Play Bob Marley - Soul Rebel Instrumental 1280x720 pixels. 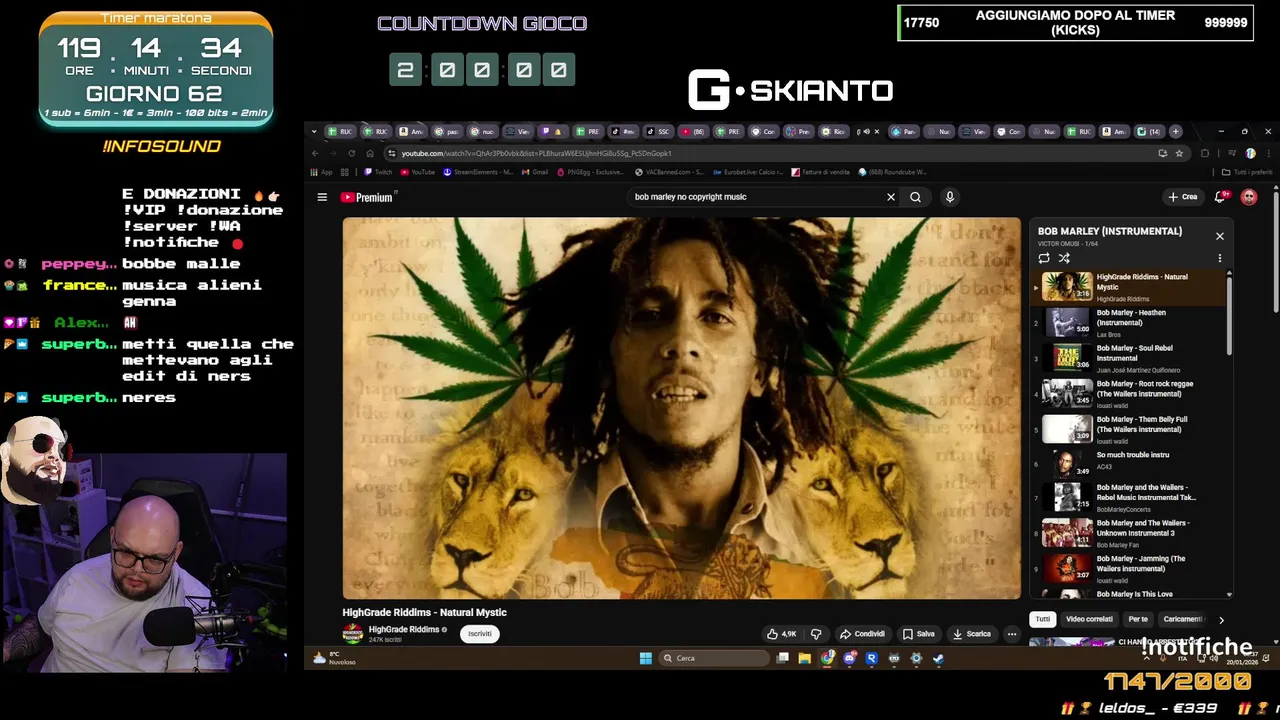click(1129, 358)
